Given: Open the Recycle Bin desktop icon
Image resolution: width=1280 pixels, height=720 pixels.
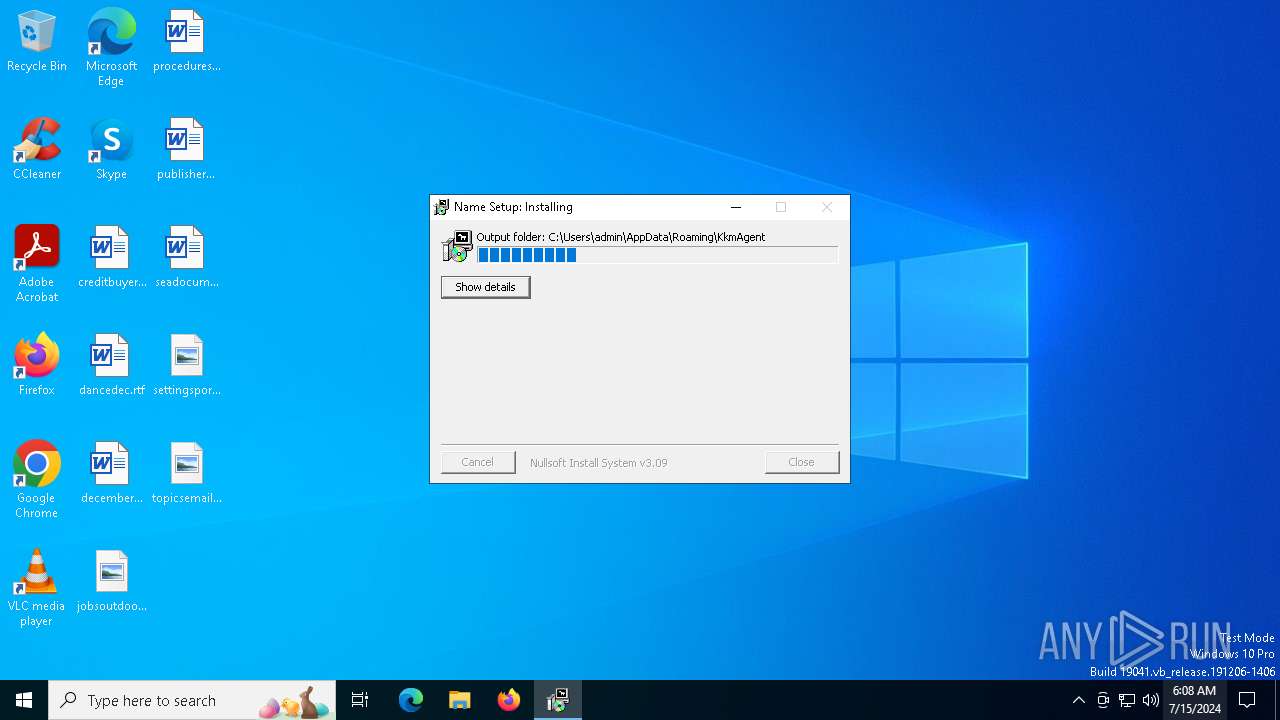Looking at the screenshot, I should pos(37,42).
